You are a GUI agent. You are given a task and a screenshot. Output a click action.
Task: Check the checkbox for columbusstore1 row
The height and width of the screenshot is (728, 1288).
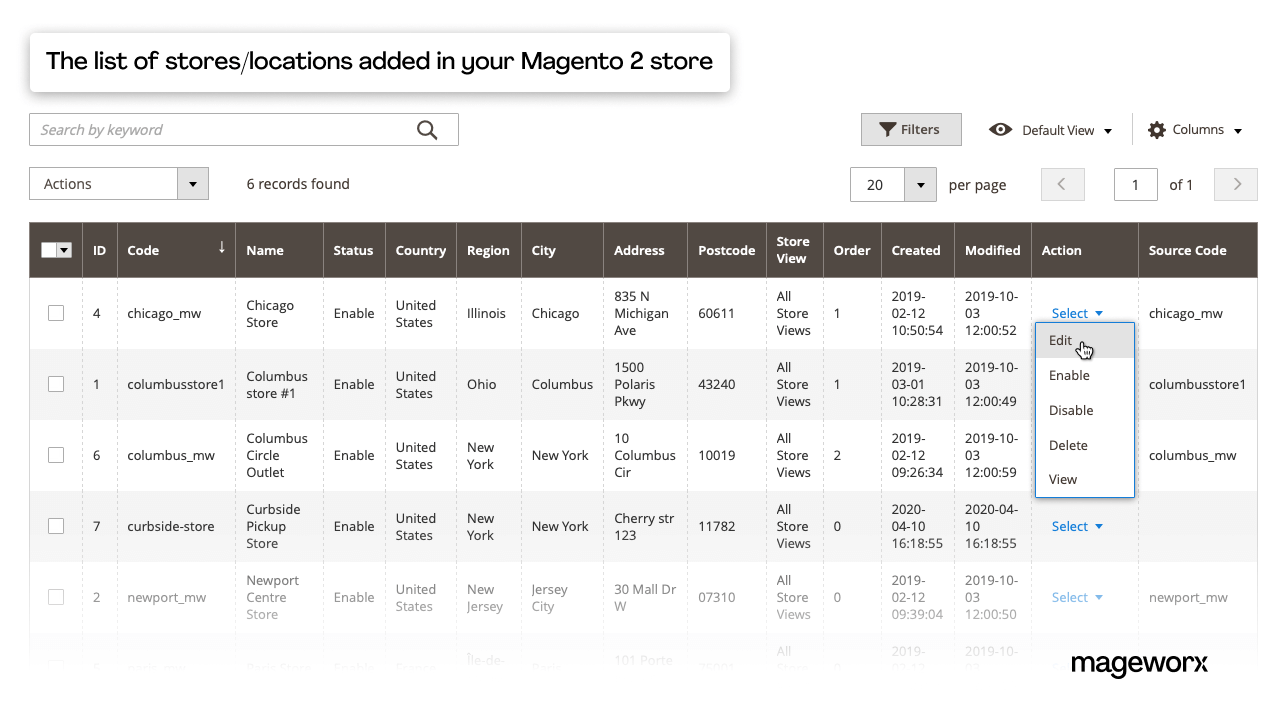[x=57, y=384]
